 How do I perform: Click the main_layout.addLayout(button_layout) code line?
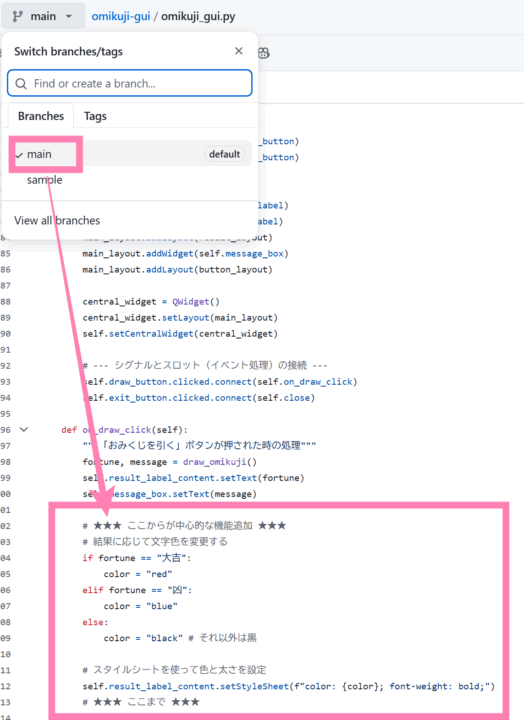tap(177, 270)
